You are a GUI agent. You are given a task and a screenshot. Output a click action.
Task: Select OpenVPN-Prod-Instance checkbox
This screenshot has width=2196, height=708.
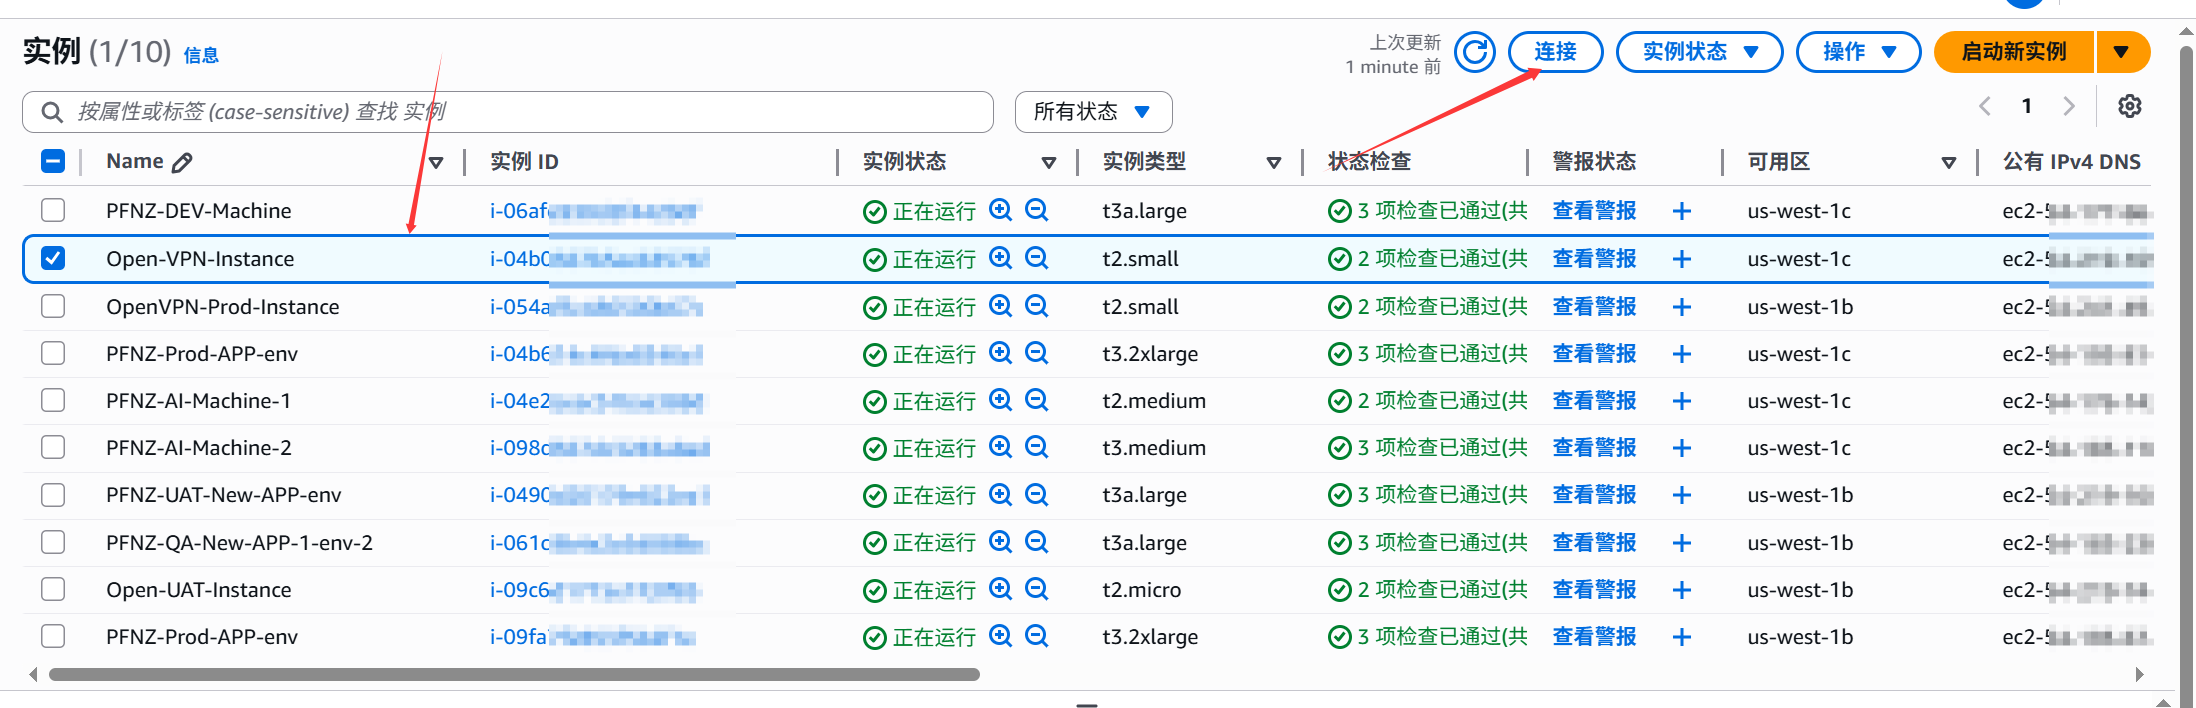click(x=53, y=306)
